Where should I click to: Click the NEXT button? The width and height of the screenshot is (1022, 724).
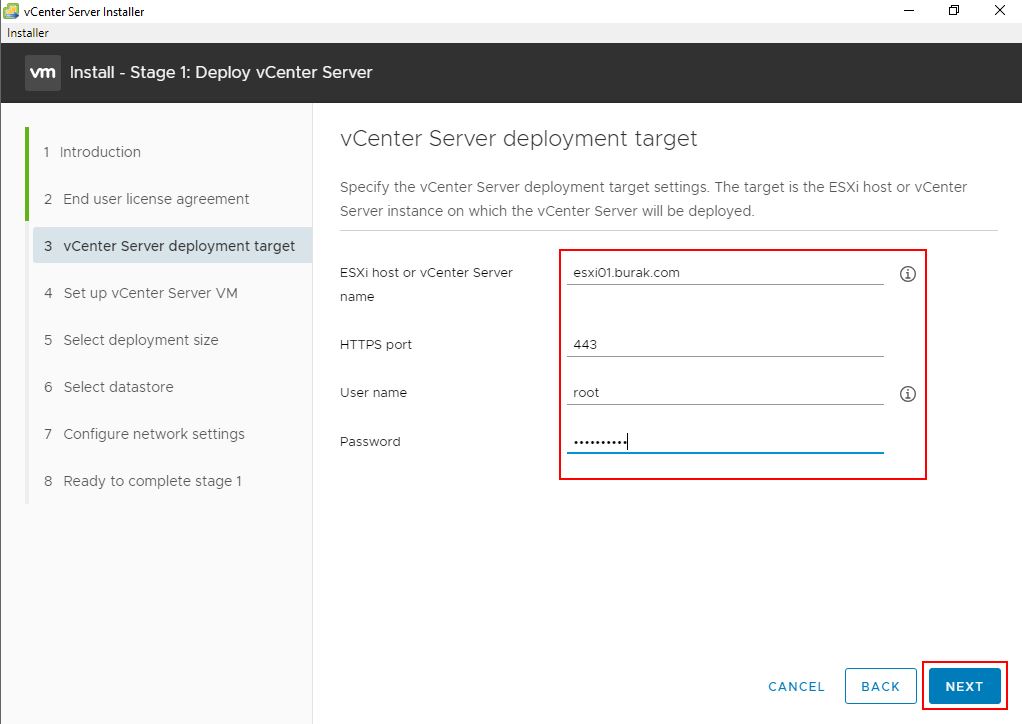point(964,686)
